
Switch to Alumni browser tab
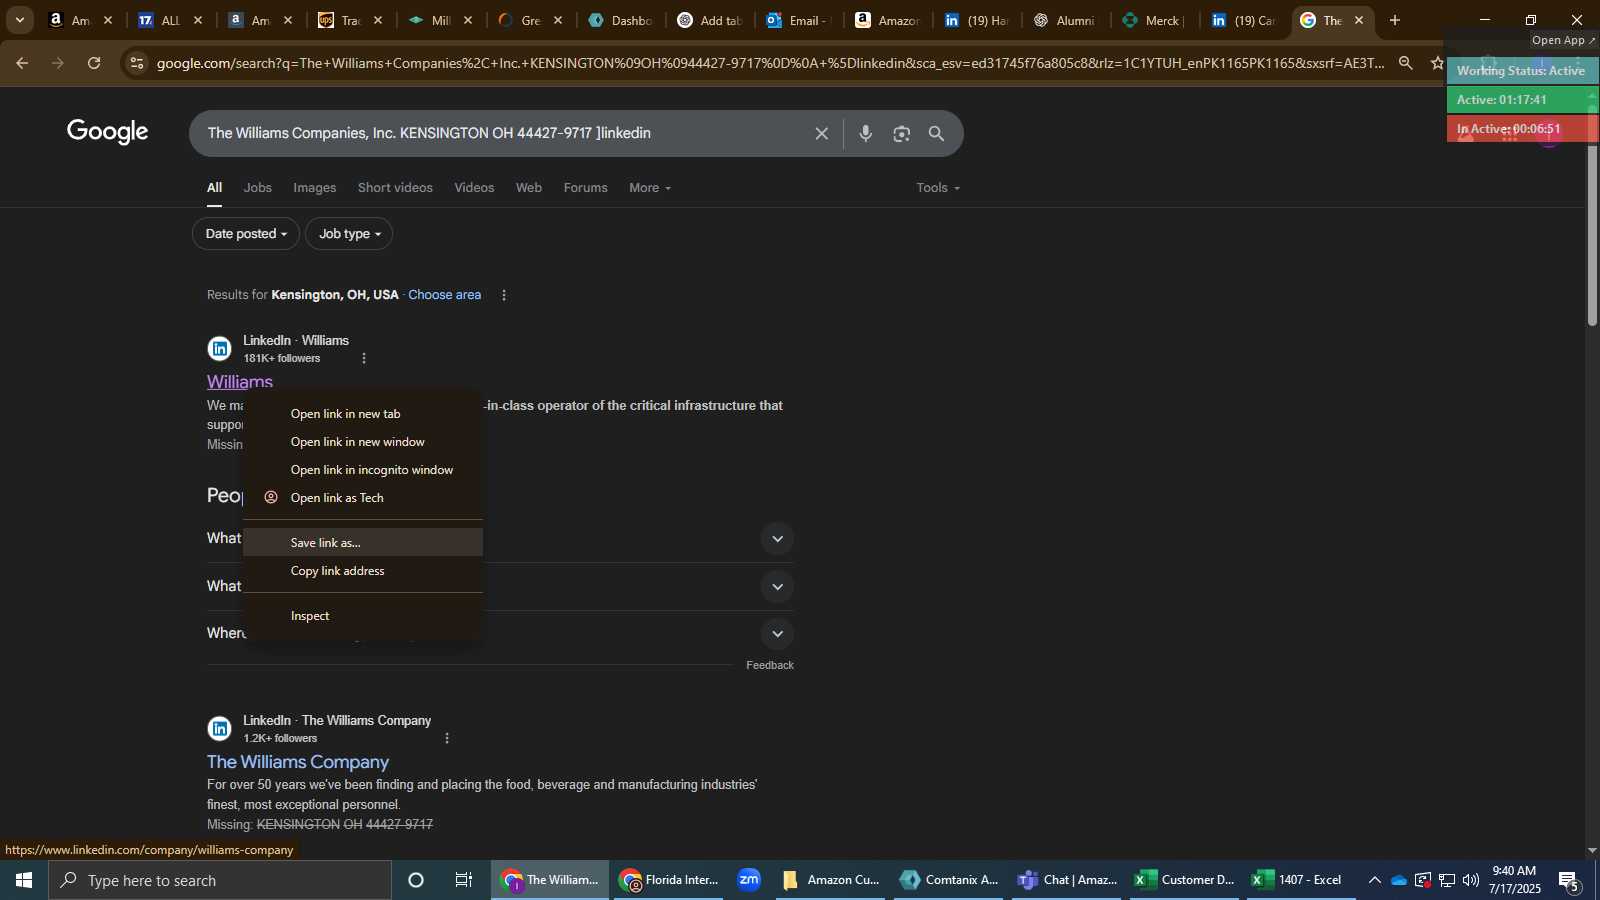pos(1064,20)
